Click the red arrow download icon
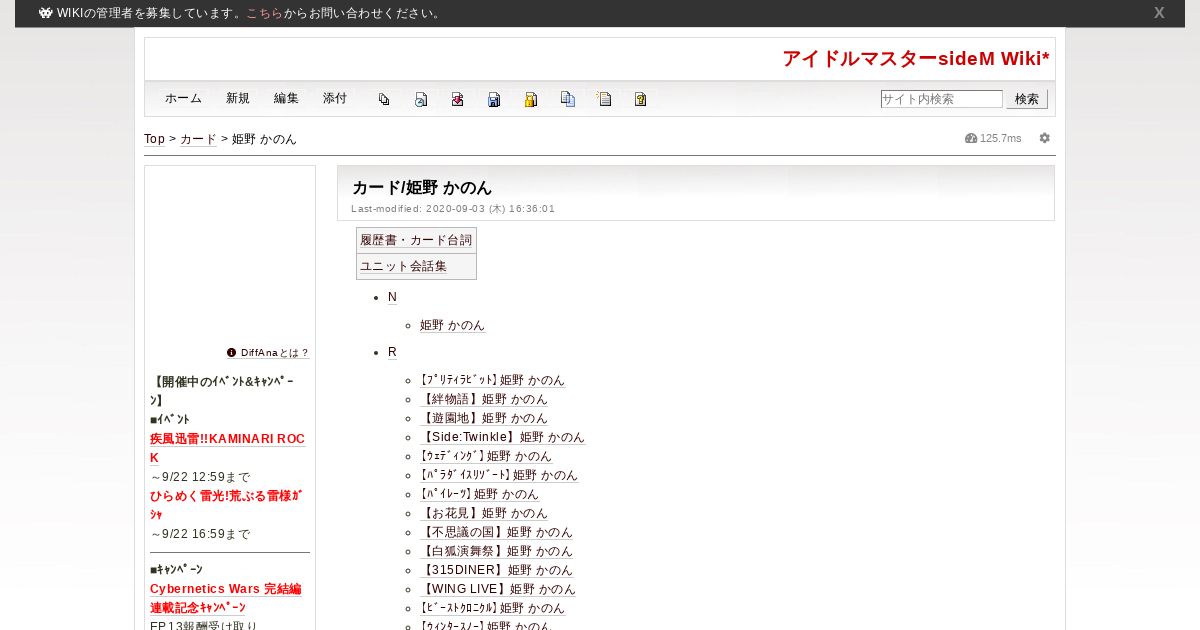The width and height of the screenshot is (1200, 630). pos(457,99)
